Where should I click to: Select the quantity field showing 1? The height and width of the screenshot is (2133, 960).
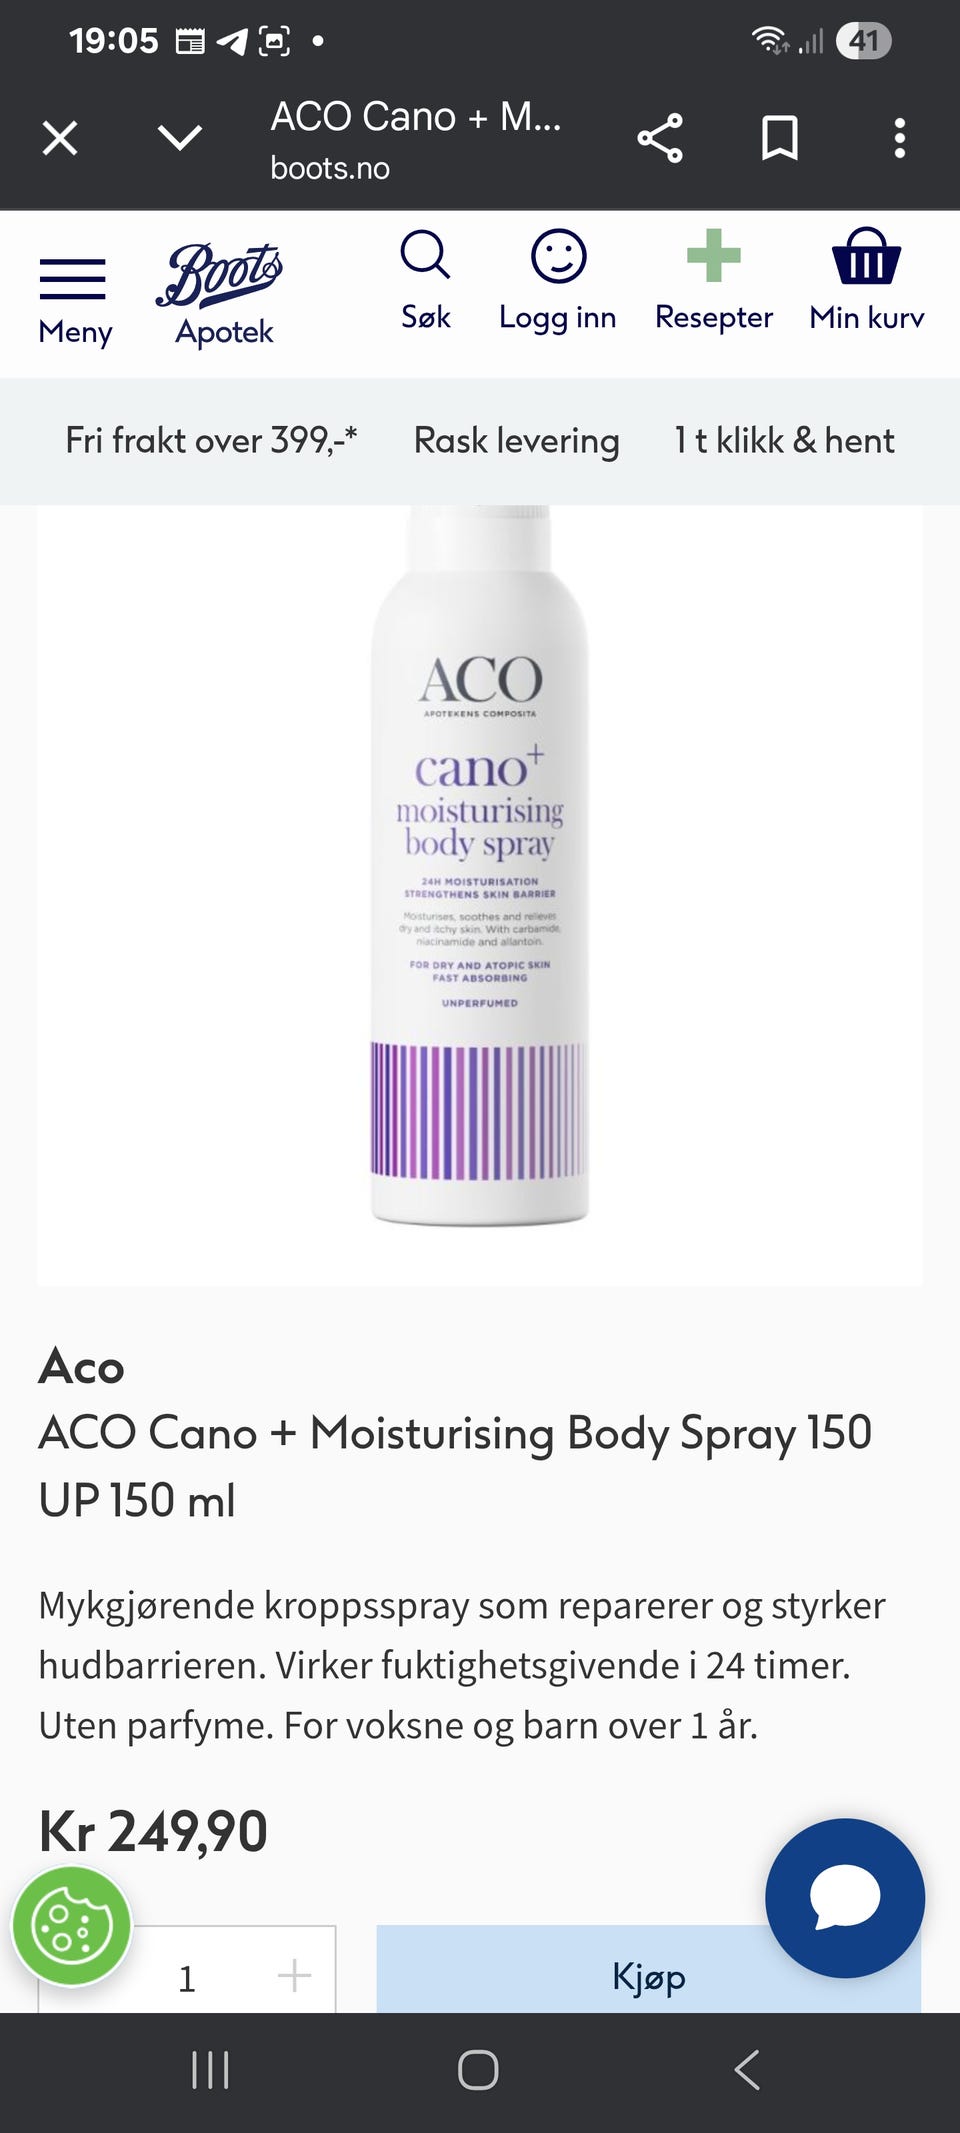tap(186, 1978)
